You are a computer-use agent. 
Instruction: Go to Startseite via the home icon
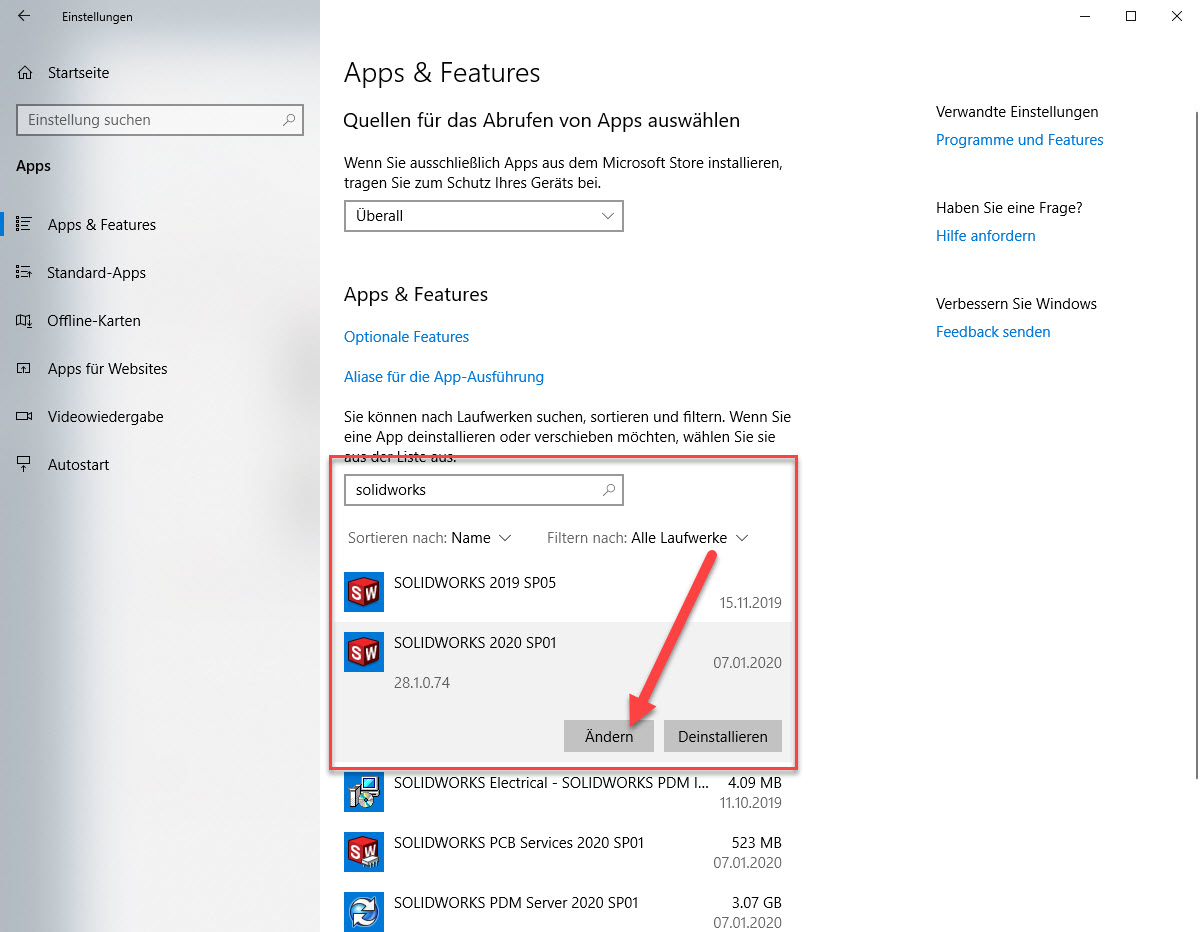coord(25,73)
